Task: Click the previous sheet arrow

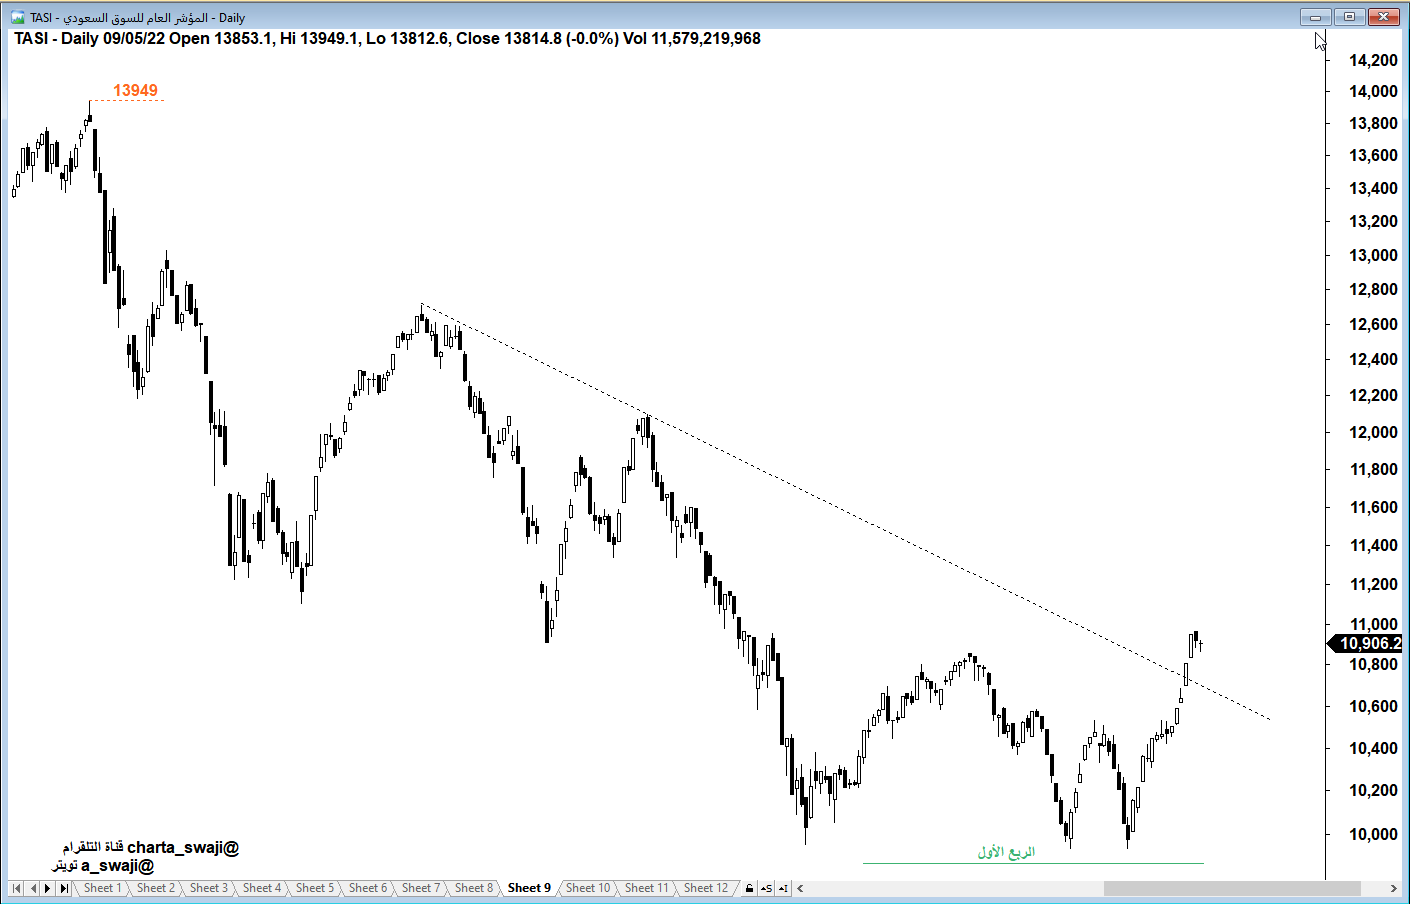Action: 33,888
